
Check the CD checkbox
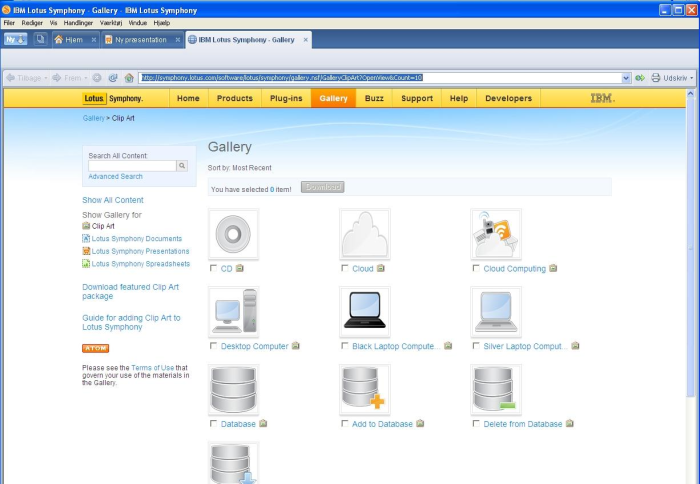pos(213,268)
